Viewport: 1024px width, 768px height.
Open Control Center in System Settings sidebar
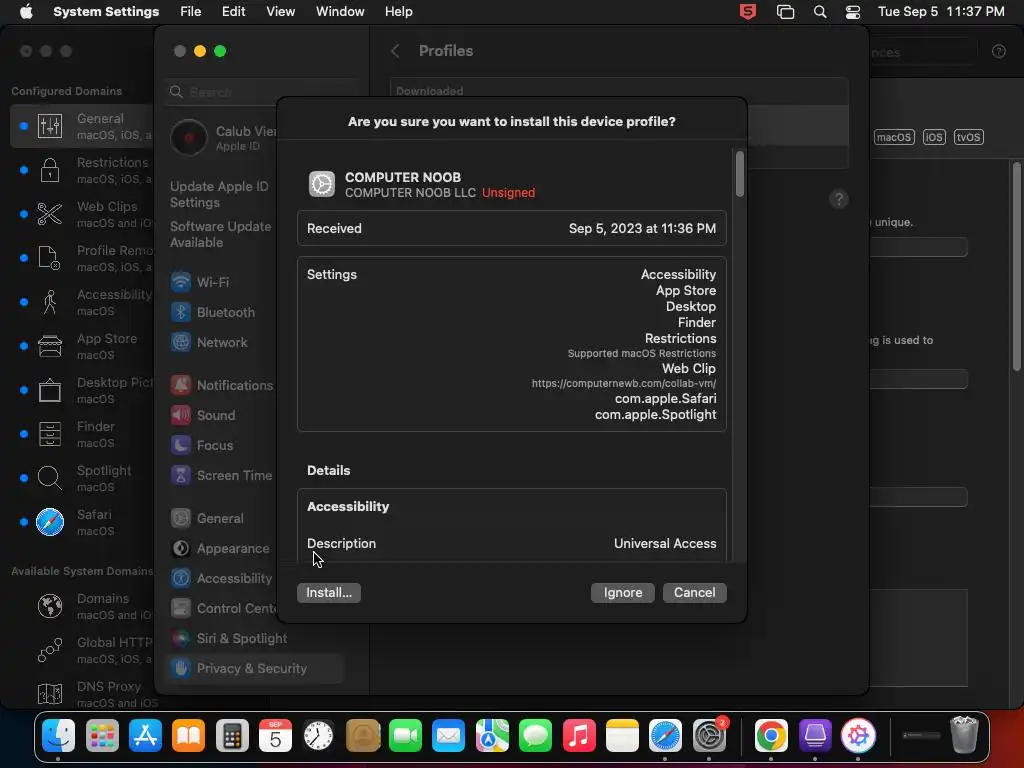coord(222,609)
